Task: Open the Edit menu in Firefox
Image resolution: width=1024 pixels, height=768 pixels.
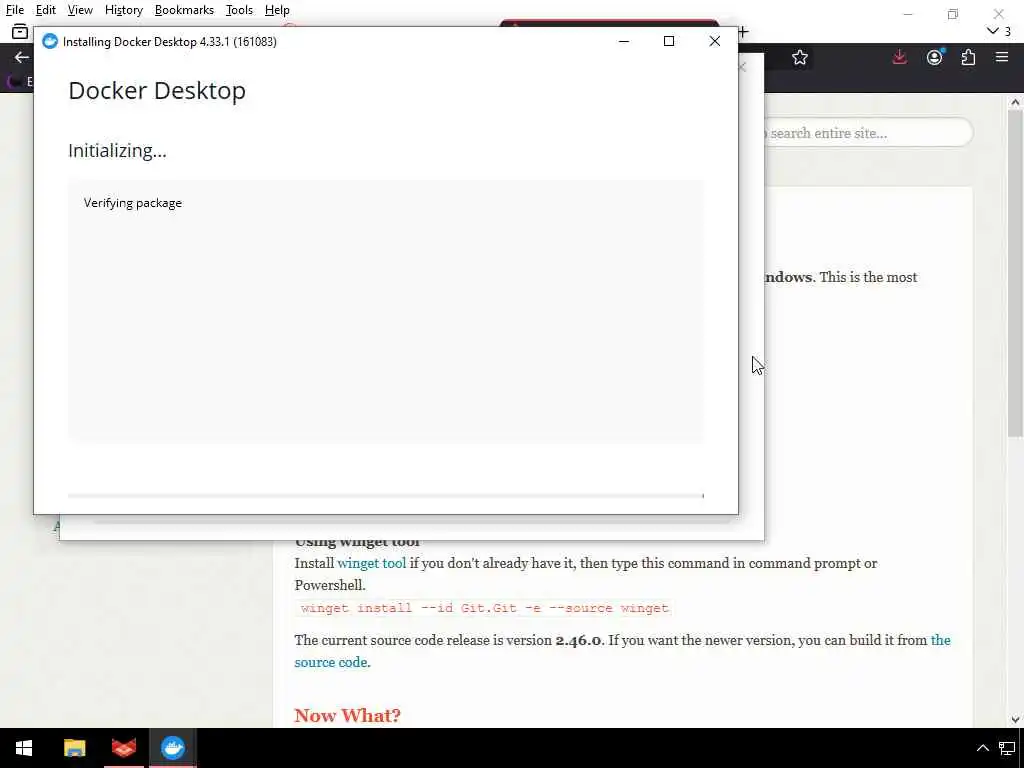Action: [x=46, y=10]
